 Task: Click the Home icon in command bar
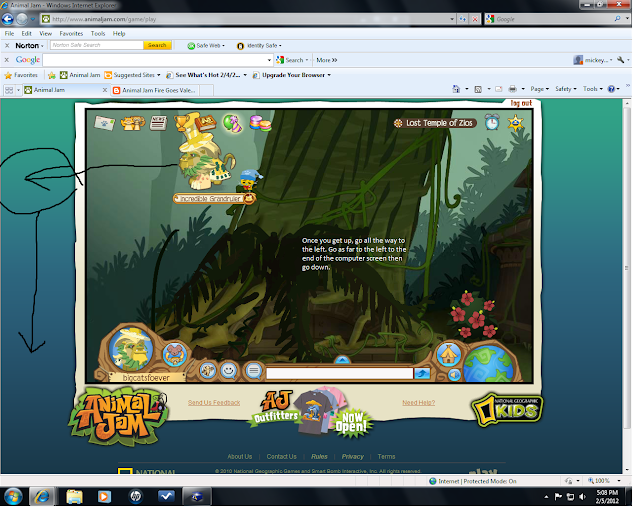pyautogui.click(x=456, y=89)
